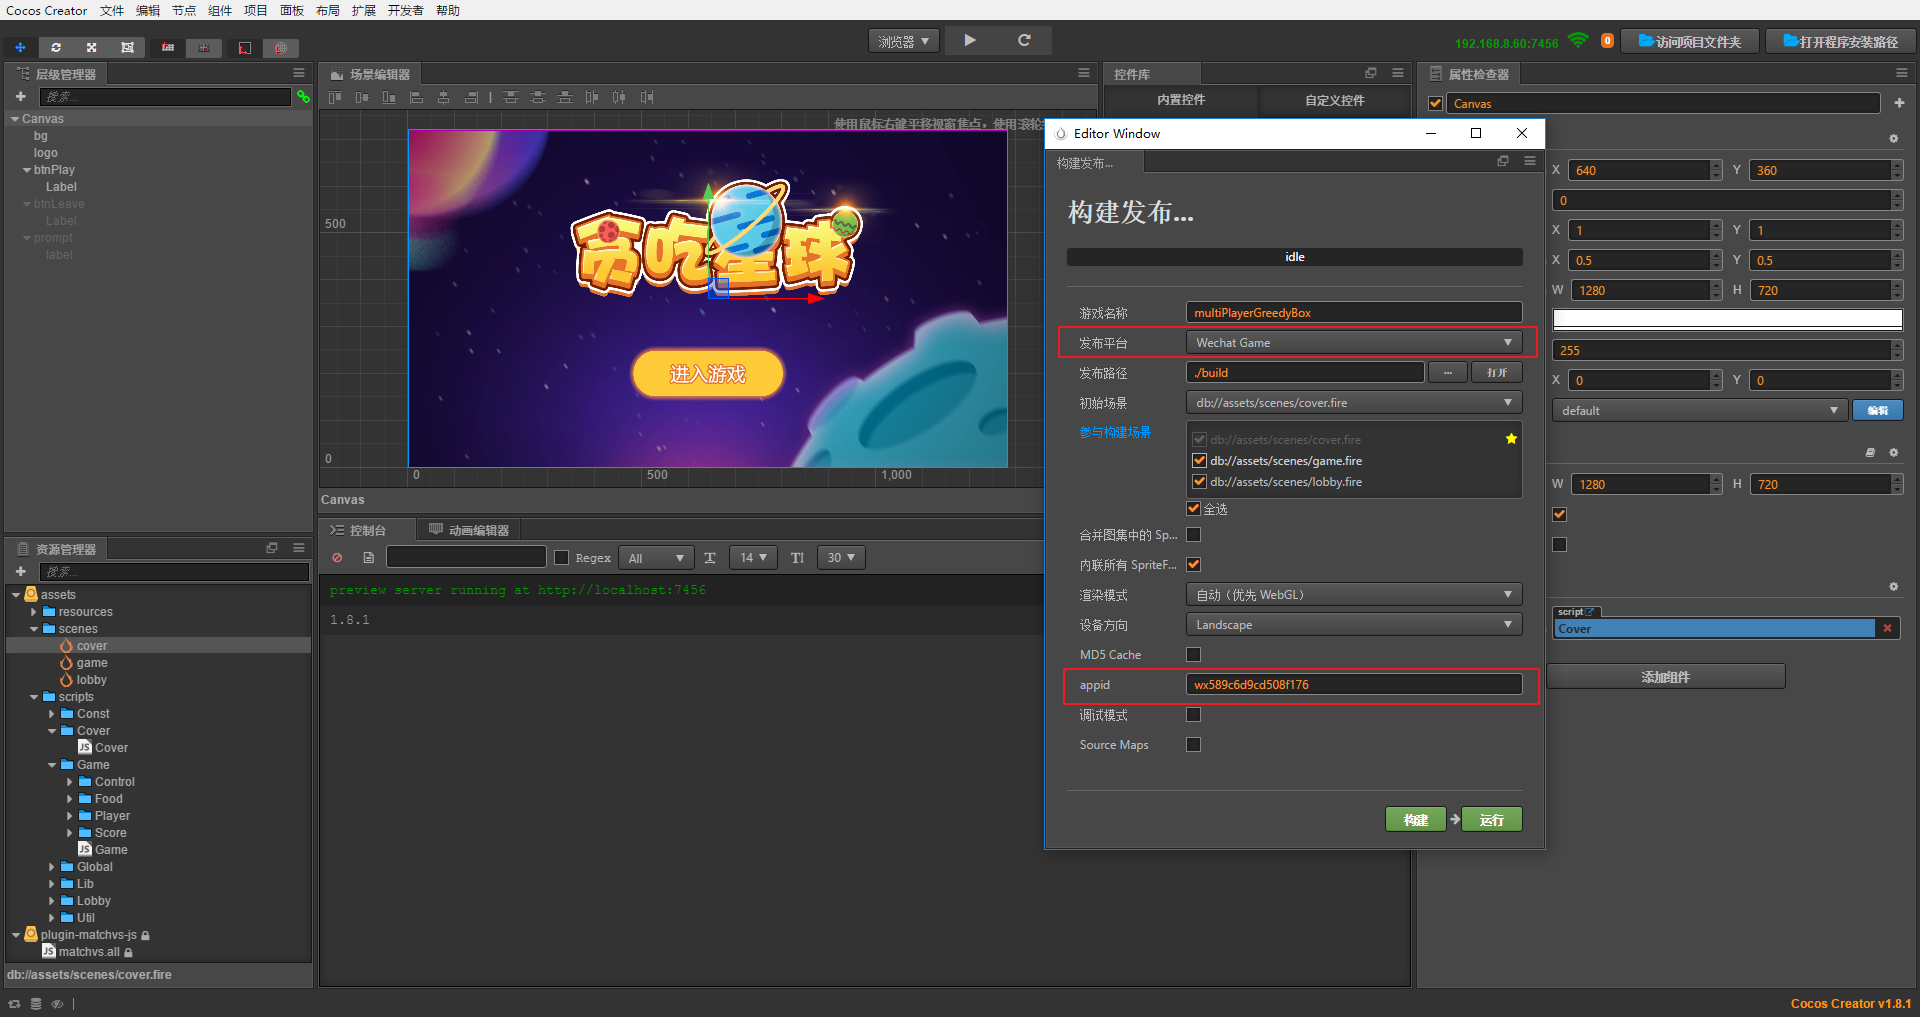Open the render mode dropdown
The height and width of the screenshot is (1017, 1920).
click(1354, 594)
